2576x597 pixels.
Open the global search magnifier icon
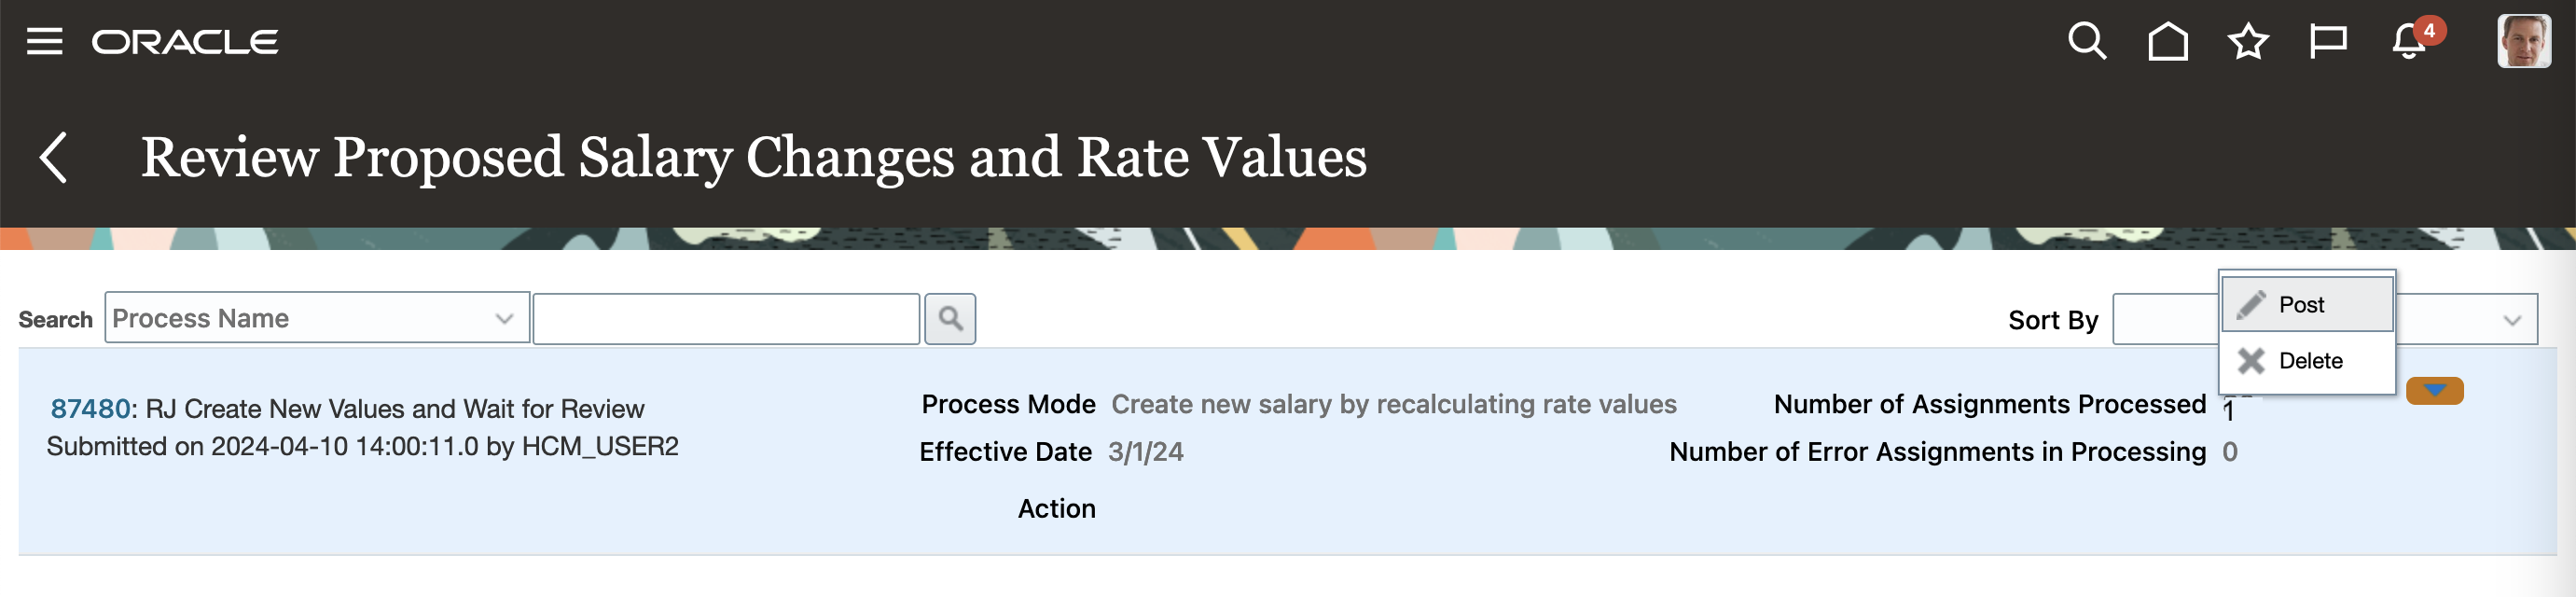[2086, 42]
